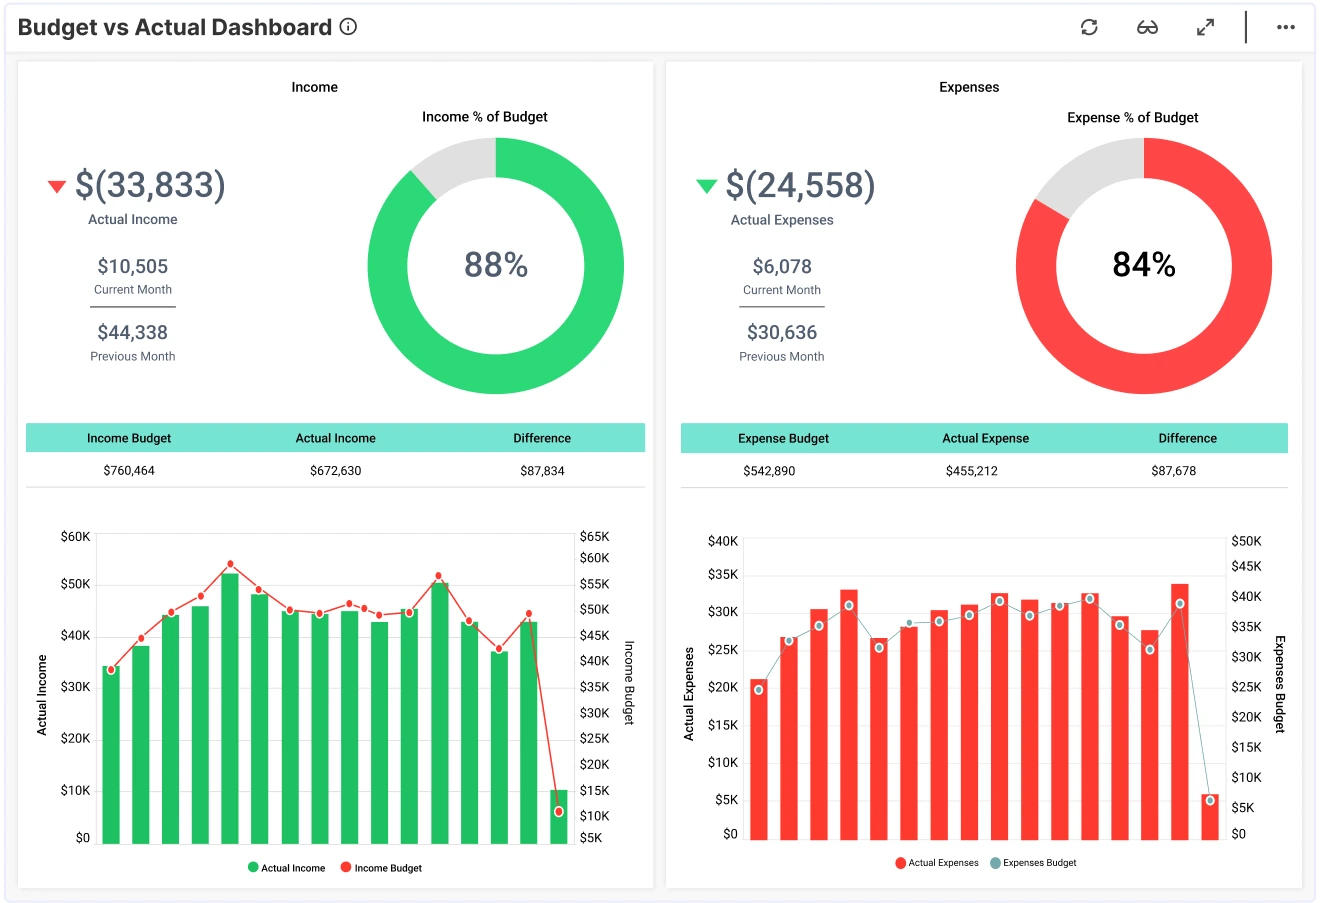Sort by Income Budget column header
The height and width of the screenshot is (903, 1320).
(x=129, y=438)
